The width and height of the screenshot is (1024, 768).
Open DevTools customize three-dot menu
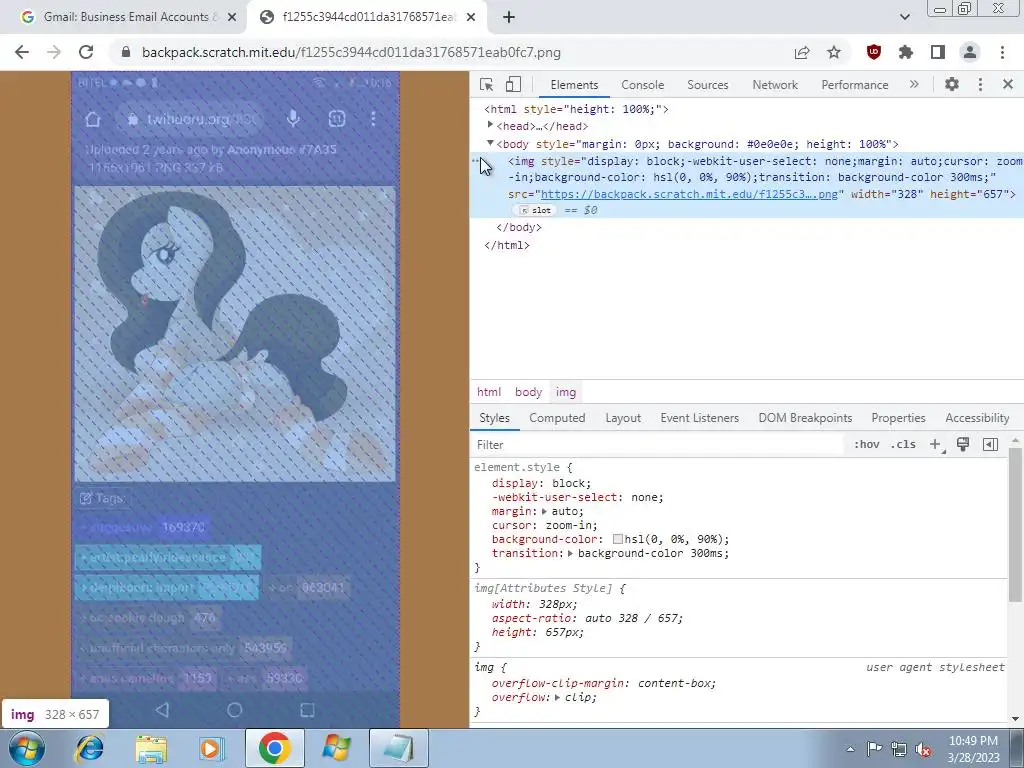980,84
